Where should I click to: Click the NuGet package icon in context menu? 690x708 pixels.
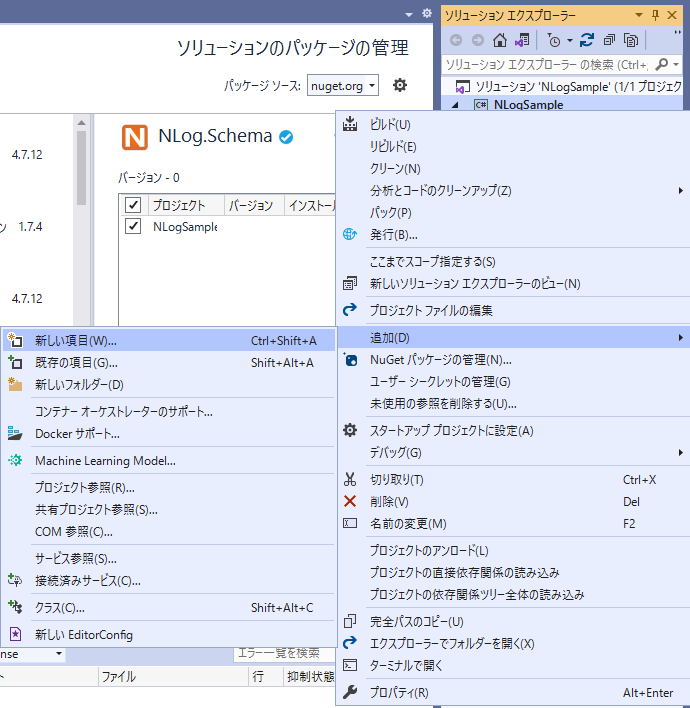pyautogui.click(x=350, y=359)
